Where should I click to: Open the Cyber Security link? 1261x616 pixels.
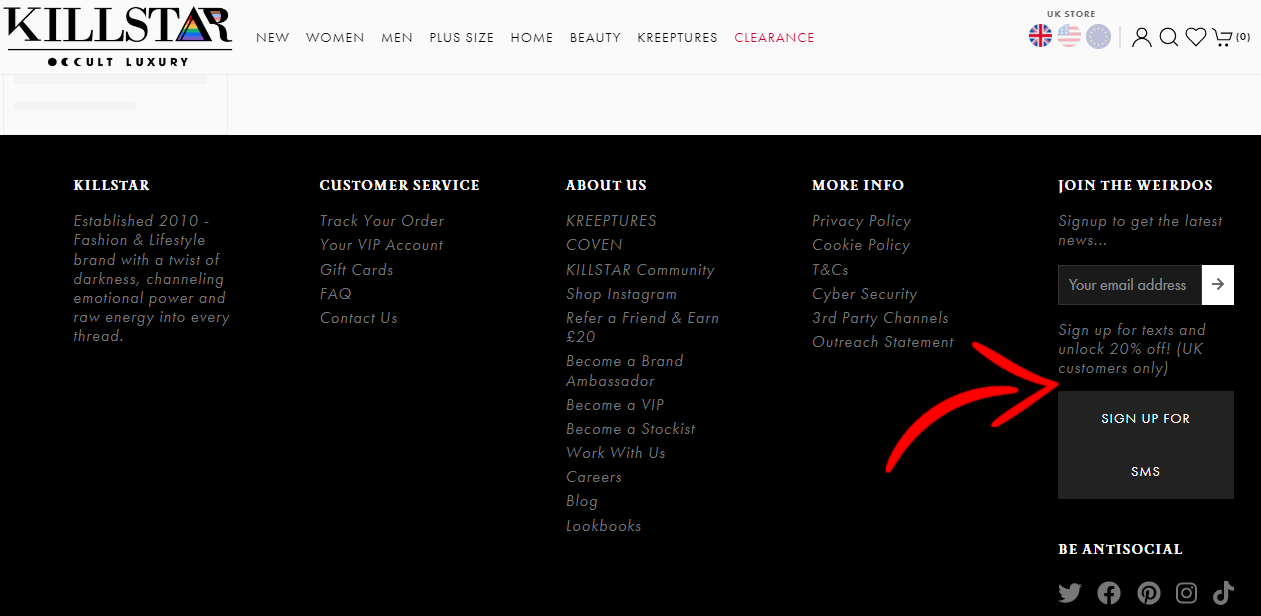click(864, 294)
